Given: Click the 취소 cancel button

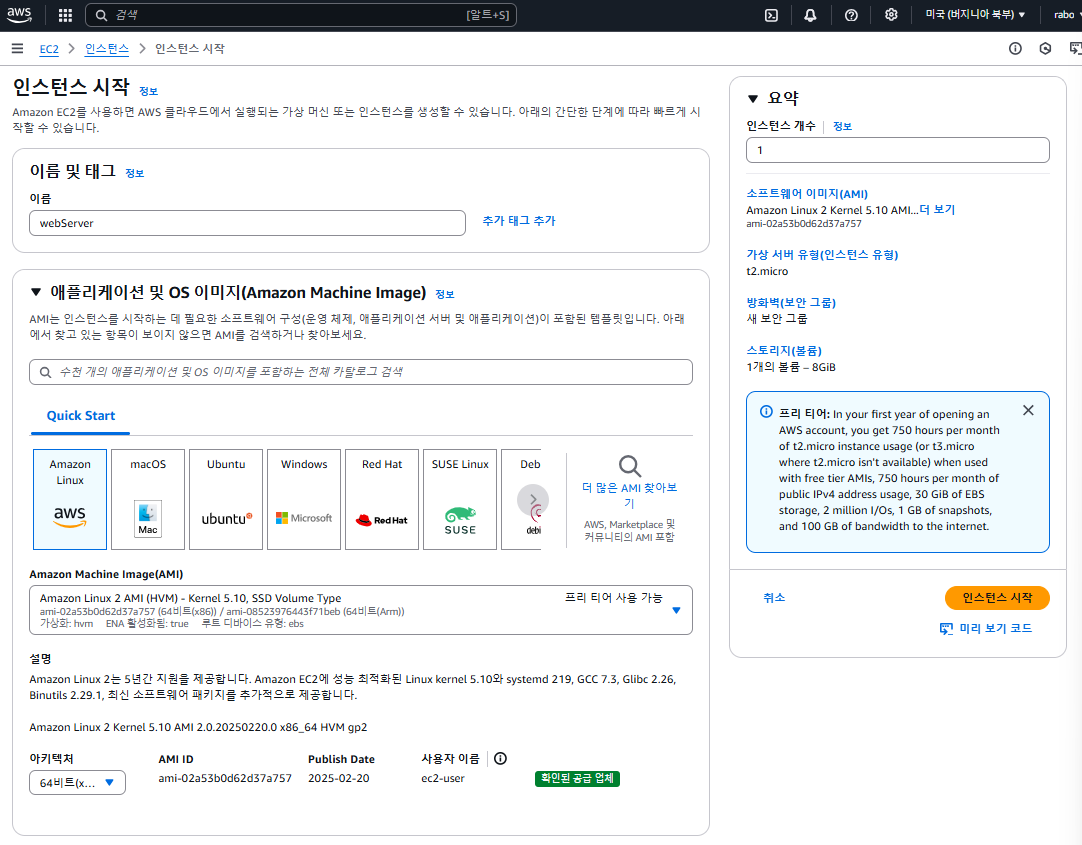Looking at the screenshot, I should click(x=774, y=597).
